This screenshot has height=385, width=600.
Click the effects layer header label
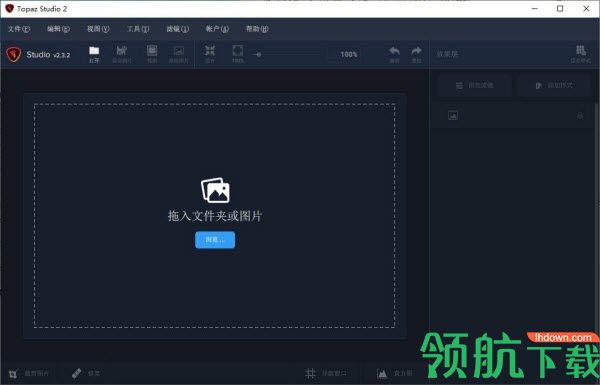pyautogui.click(x=447, y=54)
